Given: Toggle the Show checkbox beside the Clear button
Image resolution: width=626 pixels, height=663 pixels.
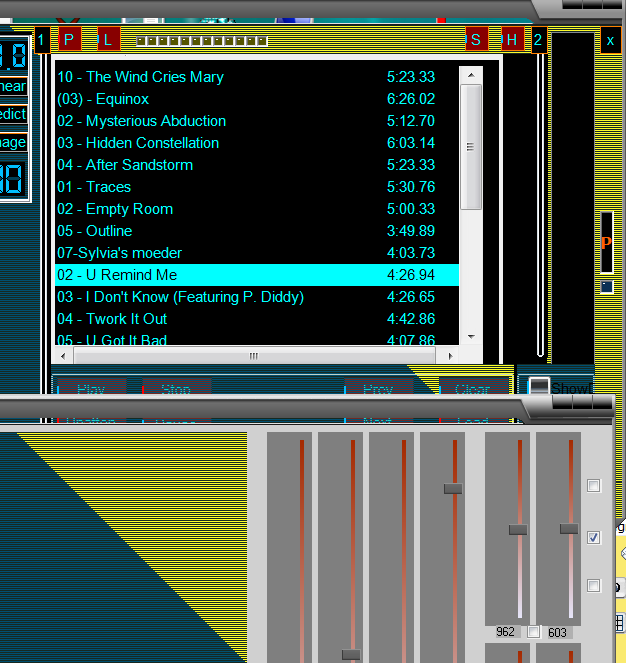Looking at the screenshot, I should [x=539, y=386].
